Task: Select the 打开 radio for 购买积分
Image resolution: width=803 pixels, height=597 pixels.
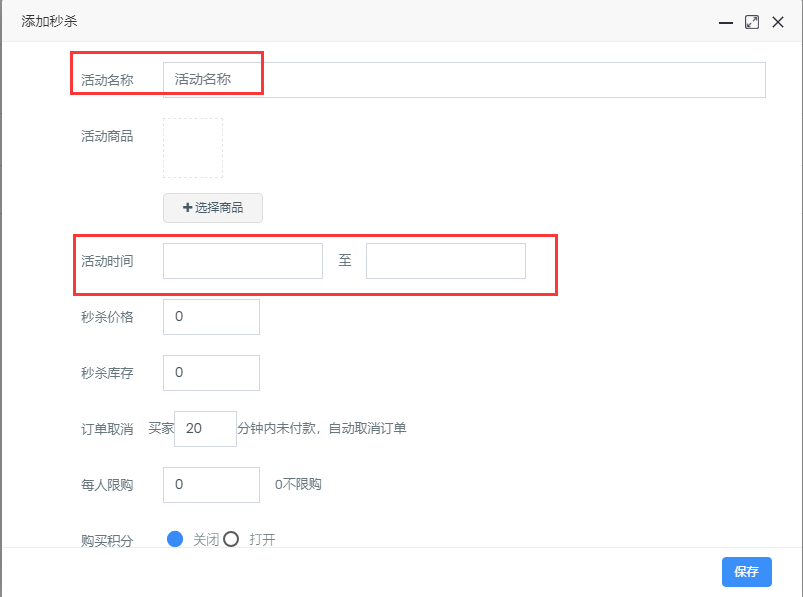Action: click(231, 539)
